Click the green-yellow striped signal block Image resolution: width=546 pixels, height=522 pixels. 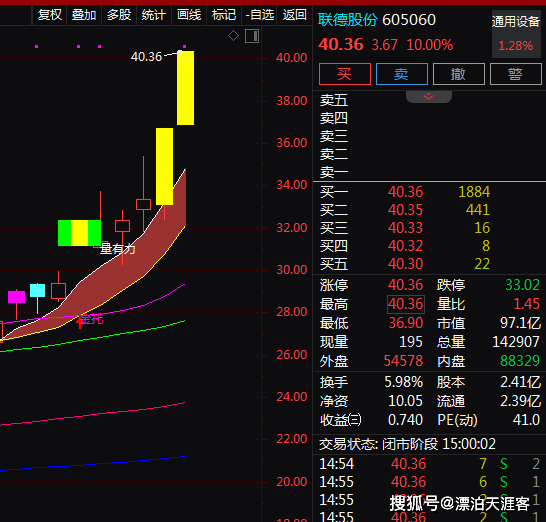79,233
